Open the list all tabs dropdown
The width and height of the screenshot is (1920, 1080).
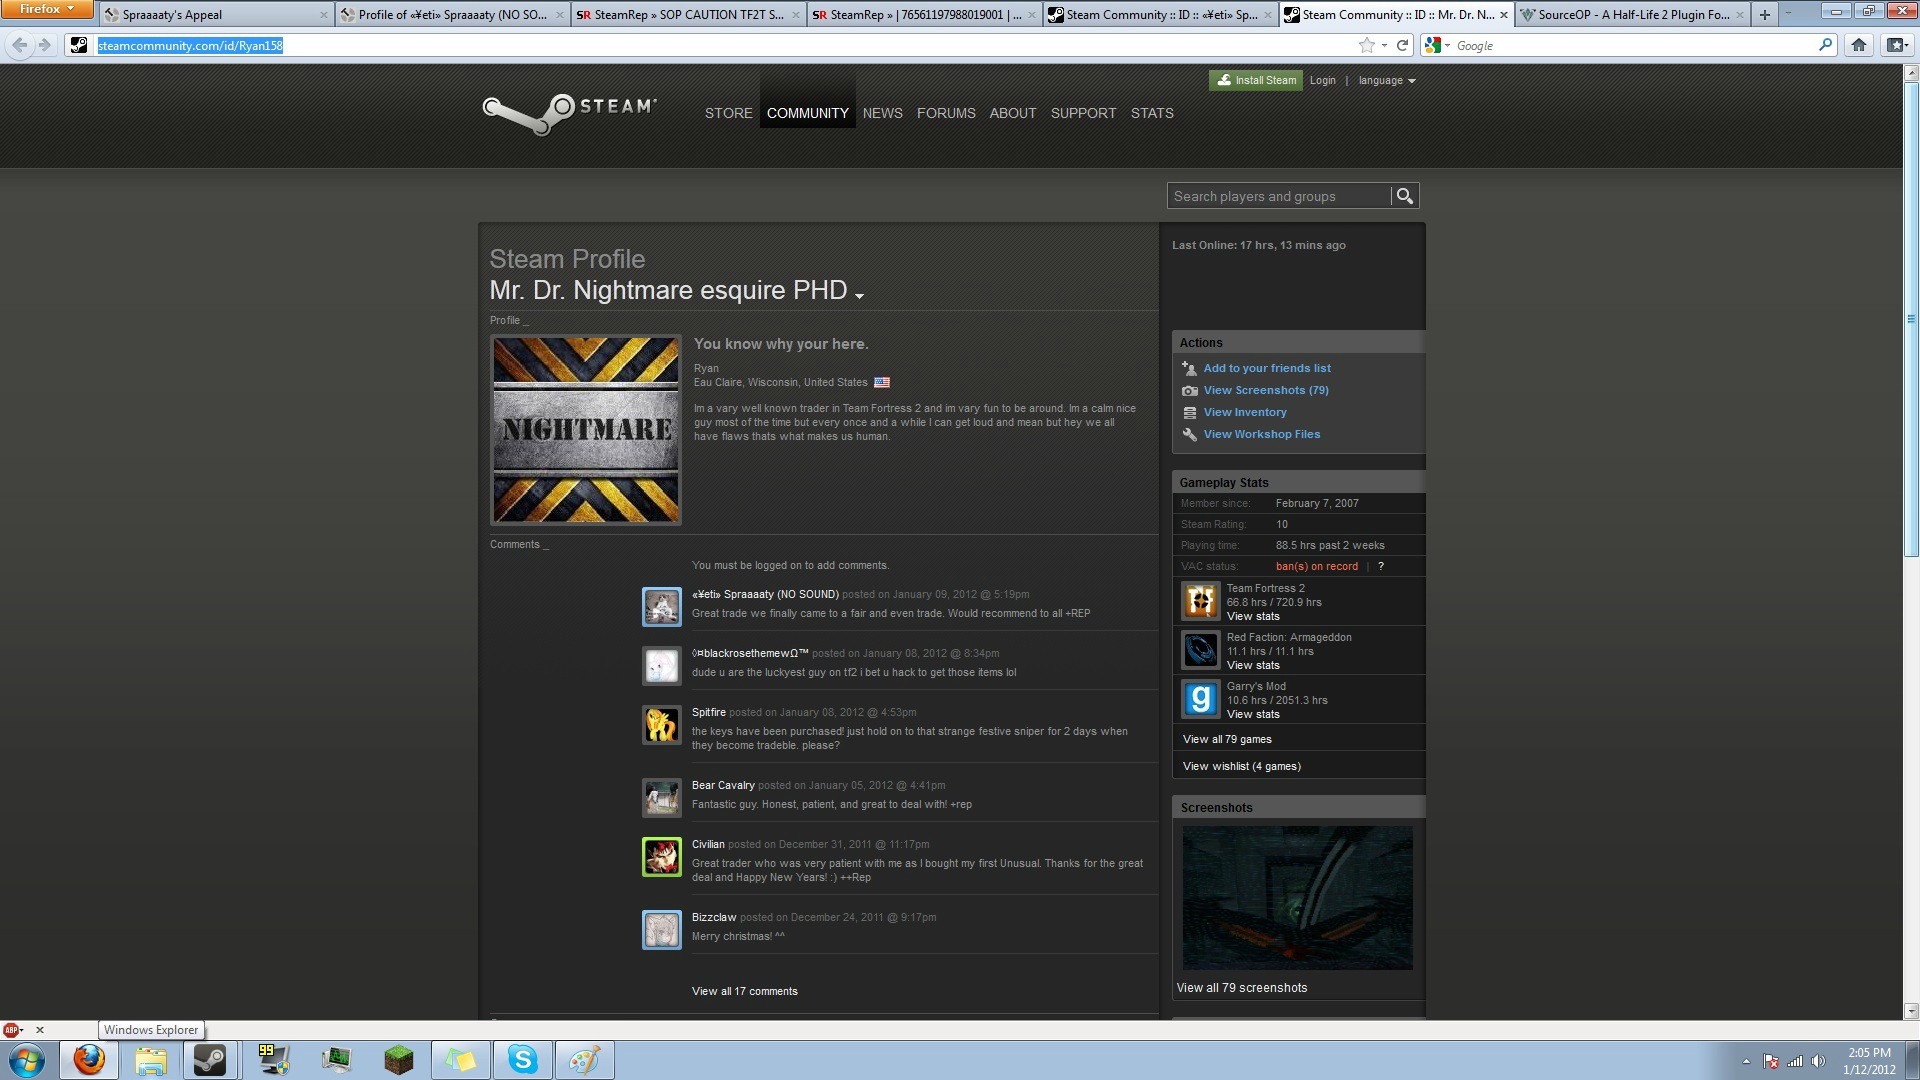tap(1789, 14)
